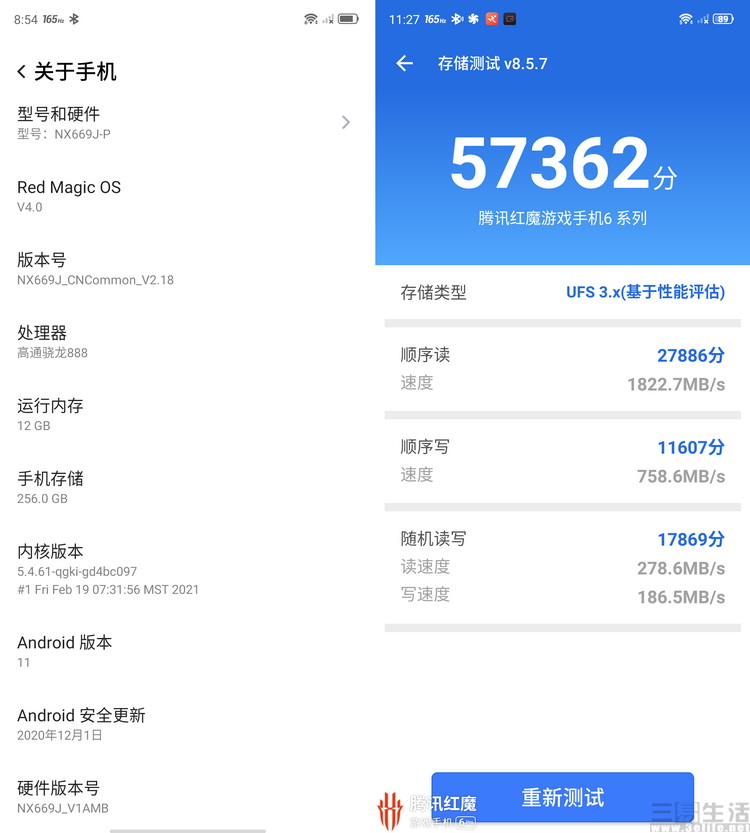Tap the 关于手机 page title
The image size is (750, 833).
point(75,72)
